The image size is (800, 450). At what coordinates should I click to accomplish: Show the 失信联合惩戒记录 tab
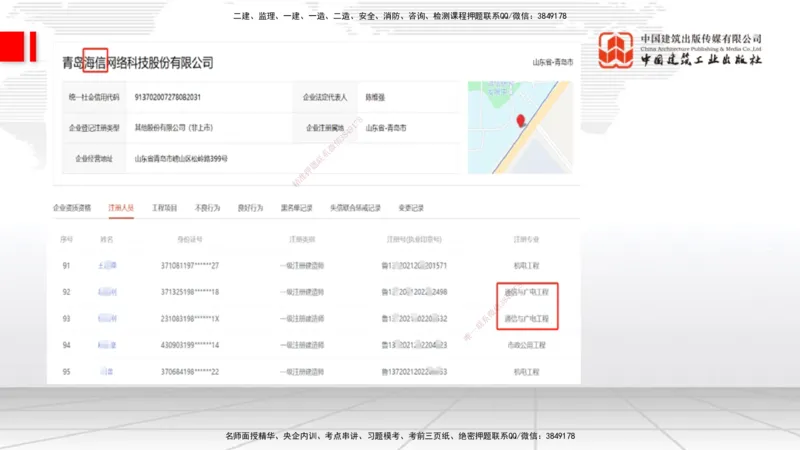[x=355, y=208]
